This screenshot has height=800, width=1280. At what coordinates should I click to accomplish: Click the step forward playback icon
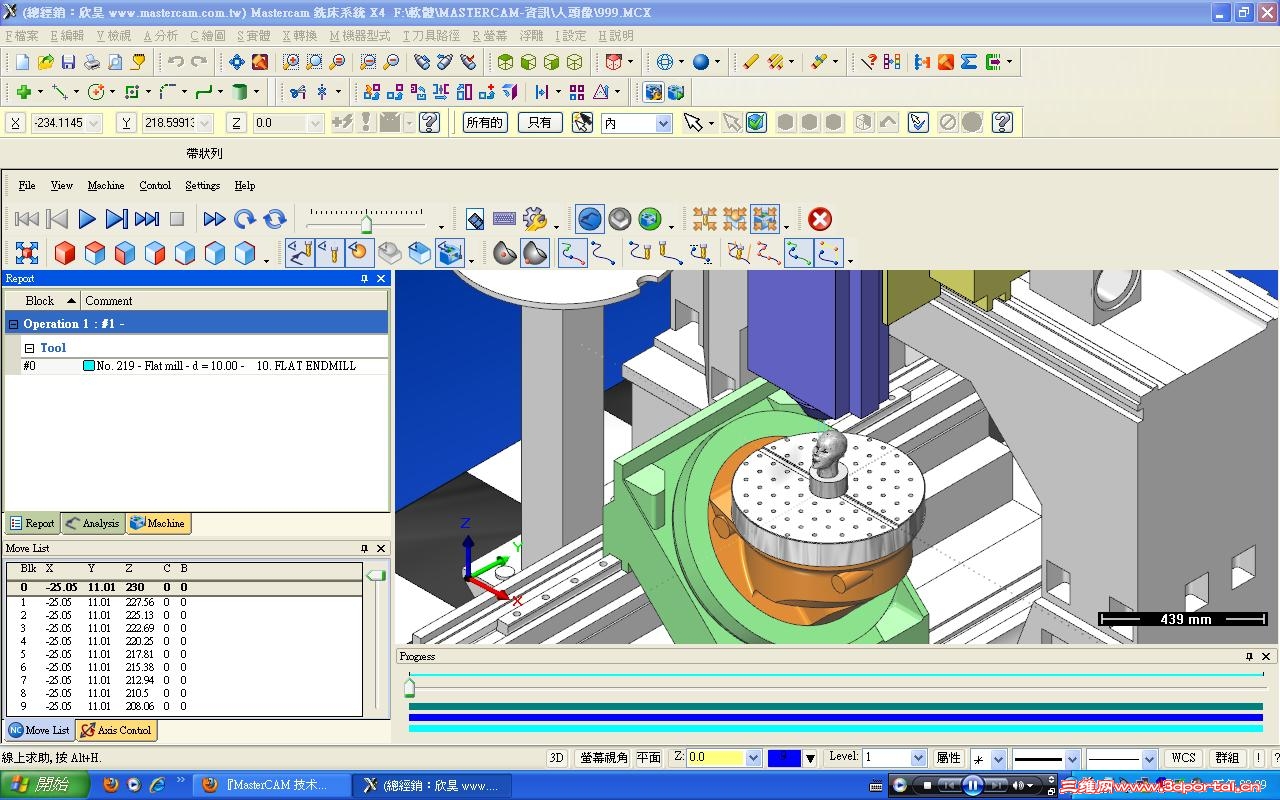[117, 219]
